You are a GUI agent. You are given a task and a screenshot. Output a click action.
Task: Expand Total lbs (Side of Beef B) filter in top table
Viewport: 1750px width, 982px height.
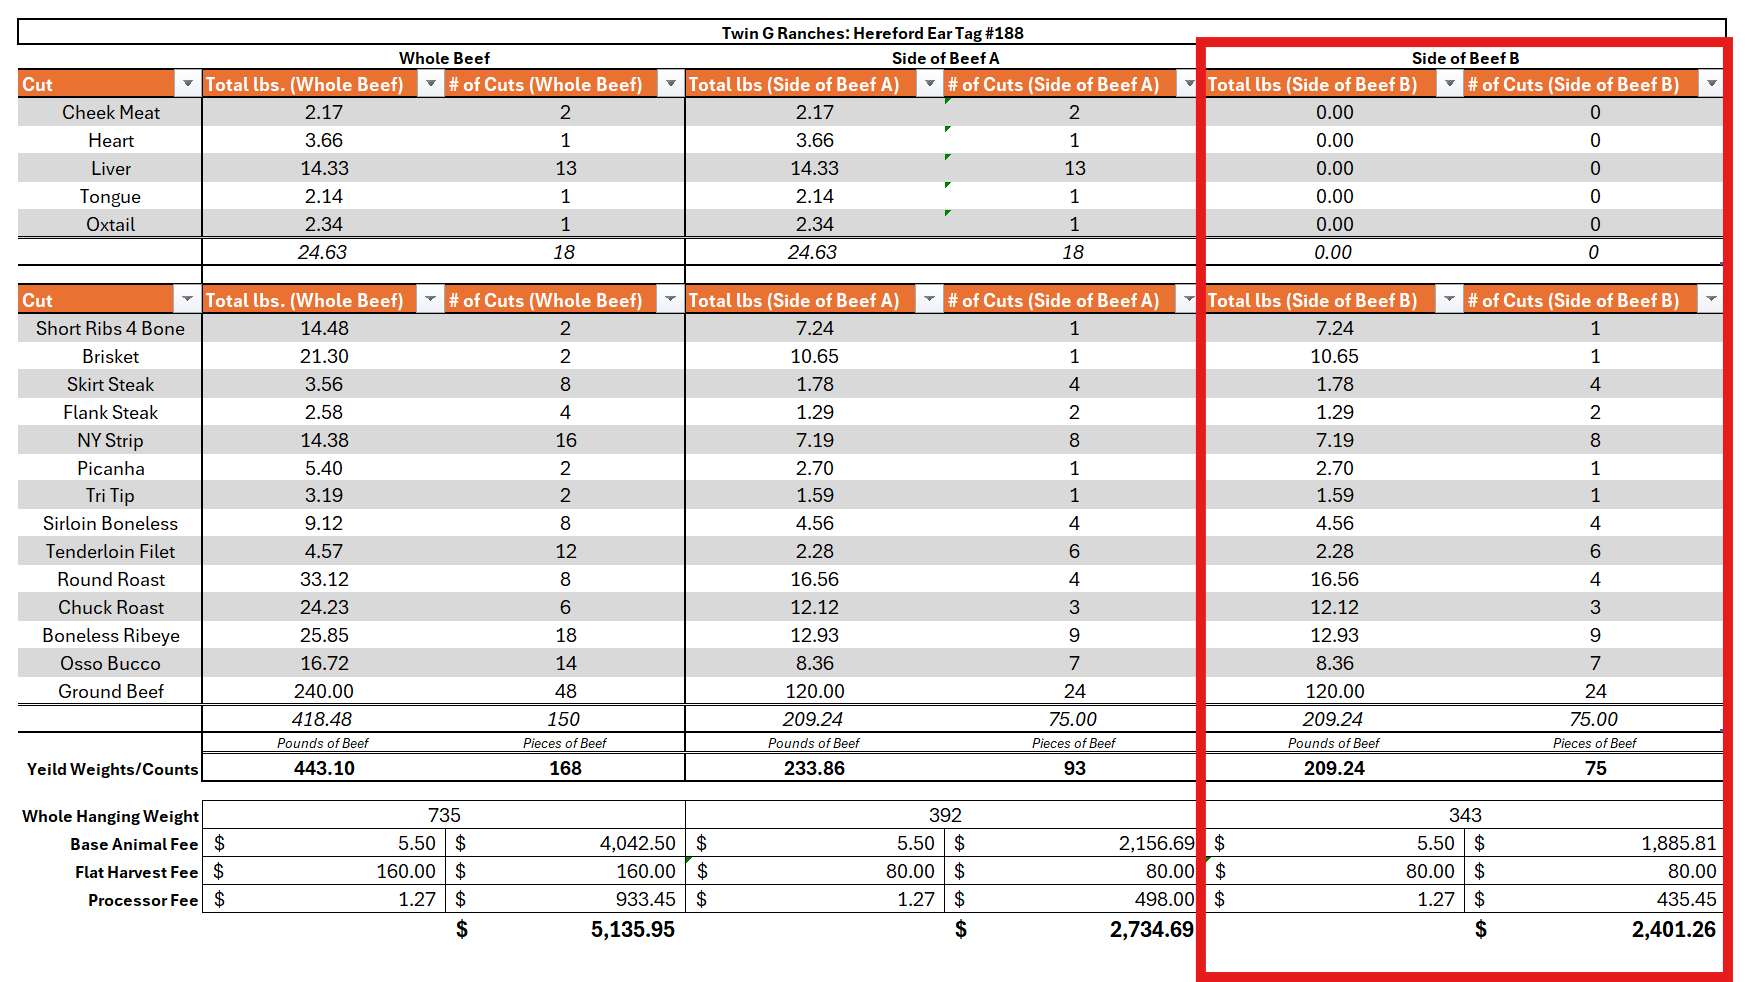point(1449,84)
